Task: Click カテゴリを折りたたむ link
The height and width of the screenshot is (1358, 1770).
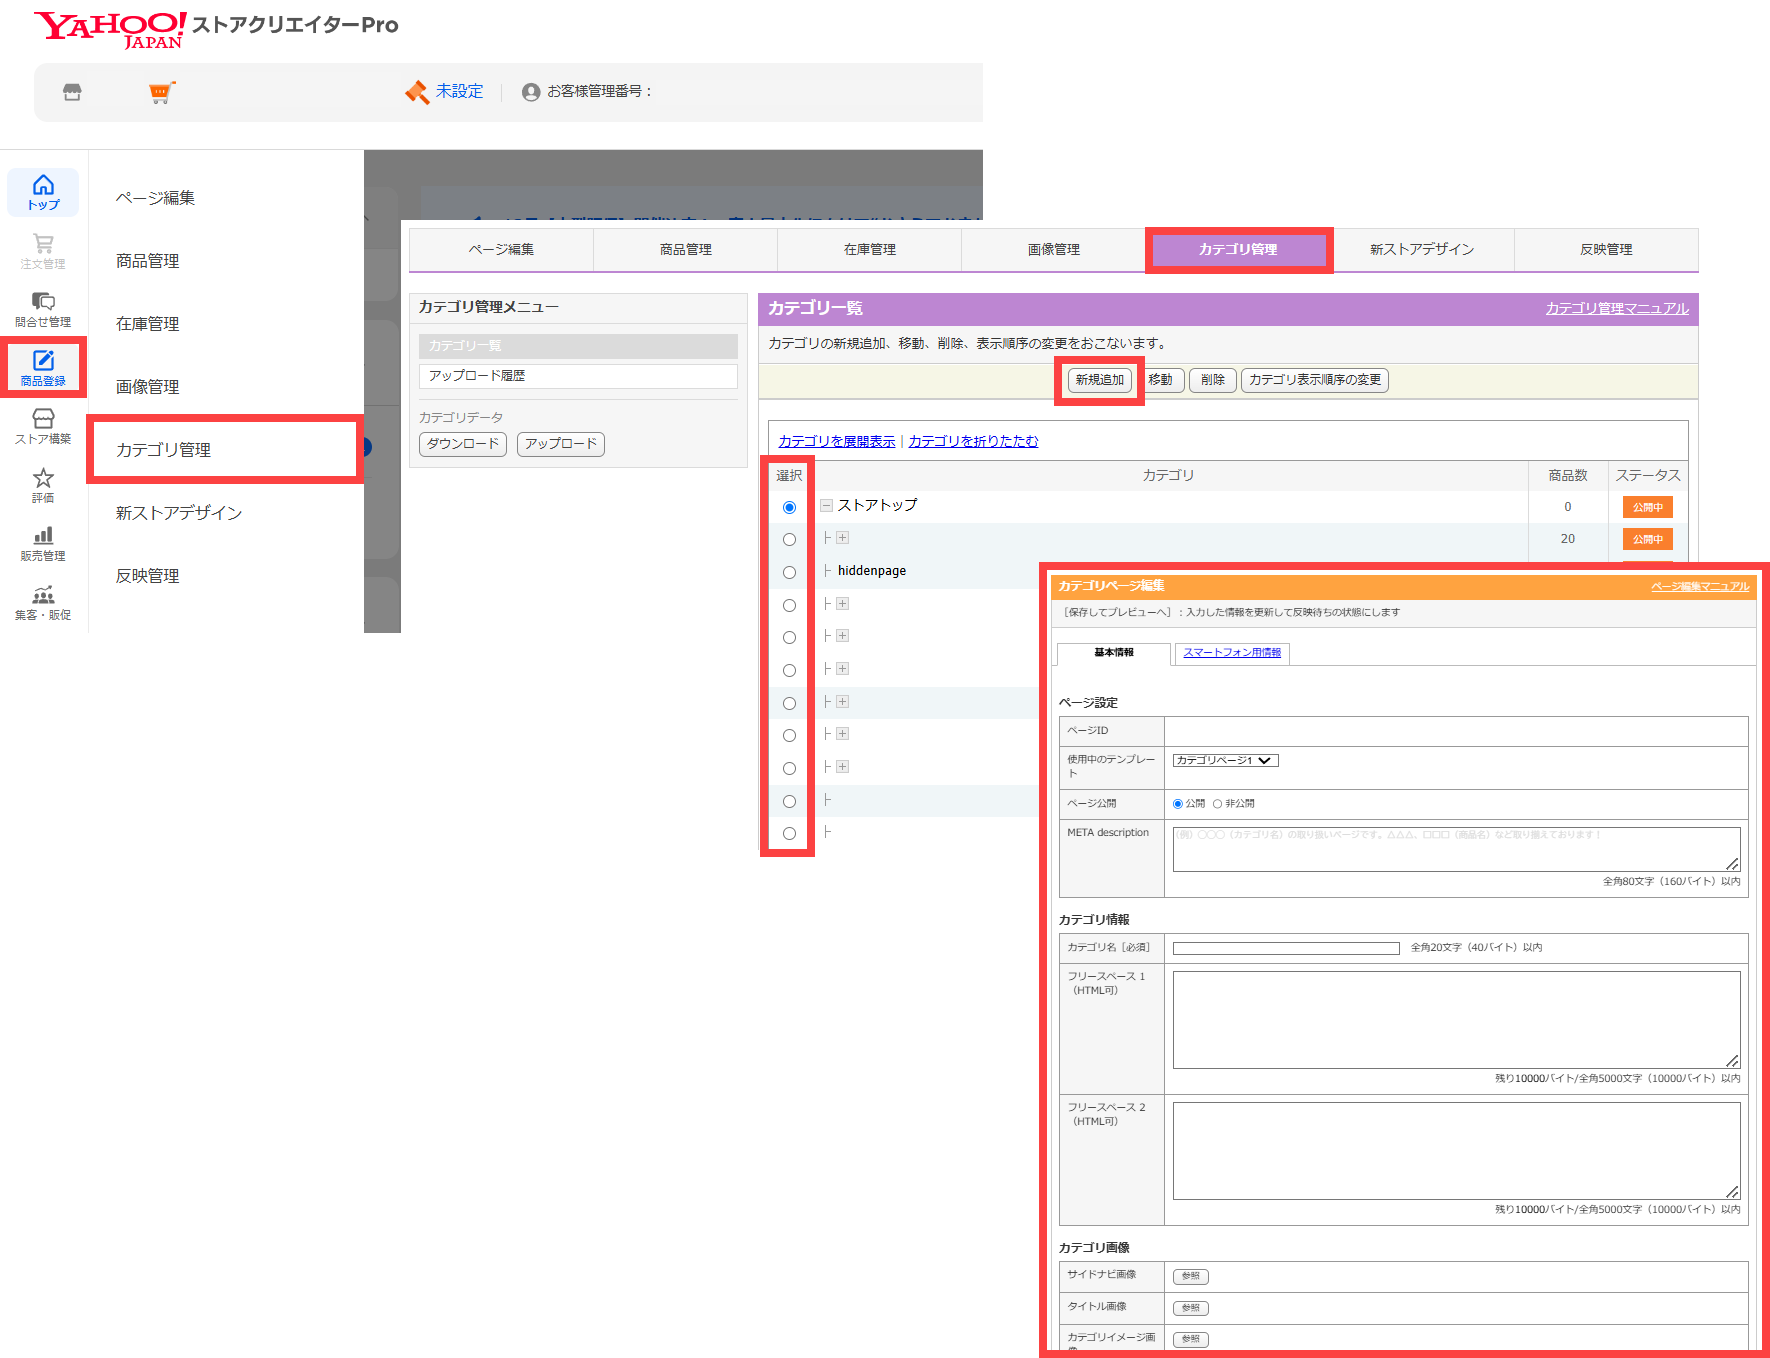Action: tap(973, 441)
